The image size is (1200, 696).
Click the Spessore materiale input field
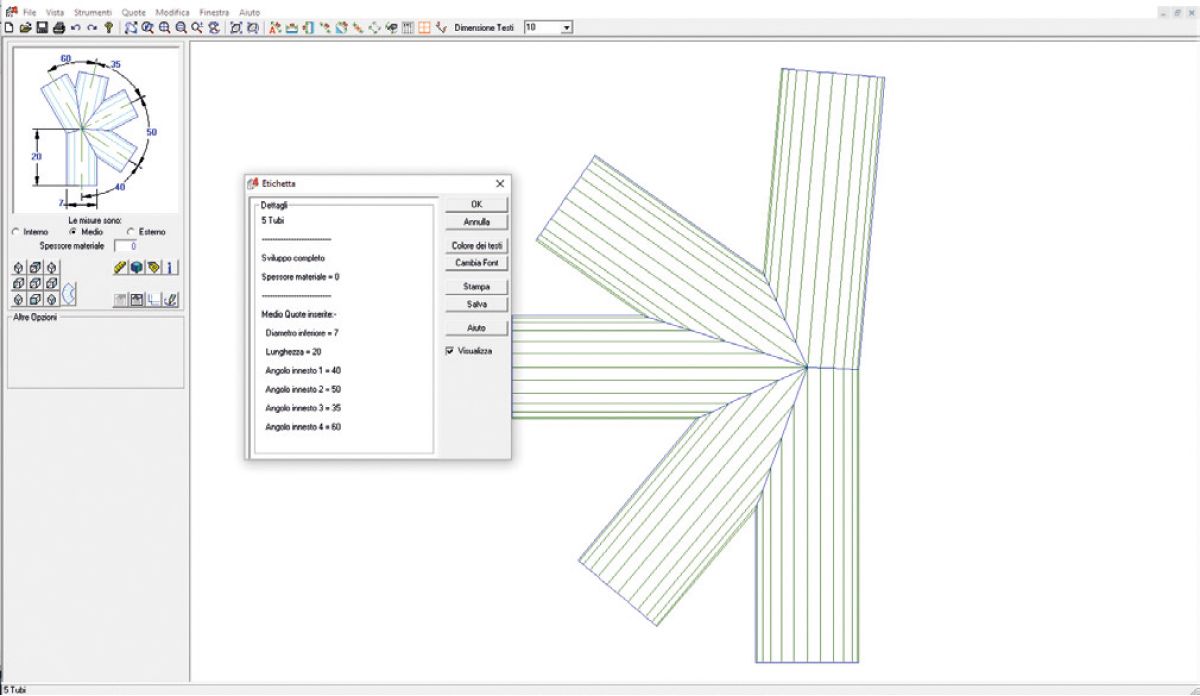[126, 245]
